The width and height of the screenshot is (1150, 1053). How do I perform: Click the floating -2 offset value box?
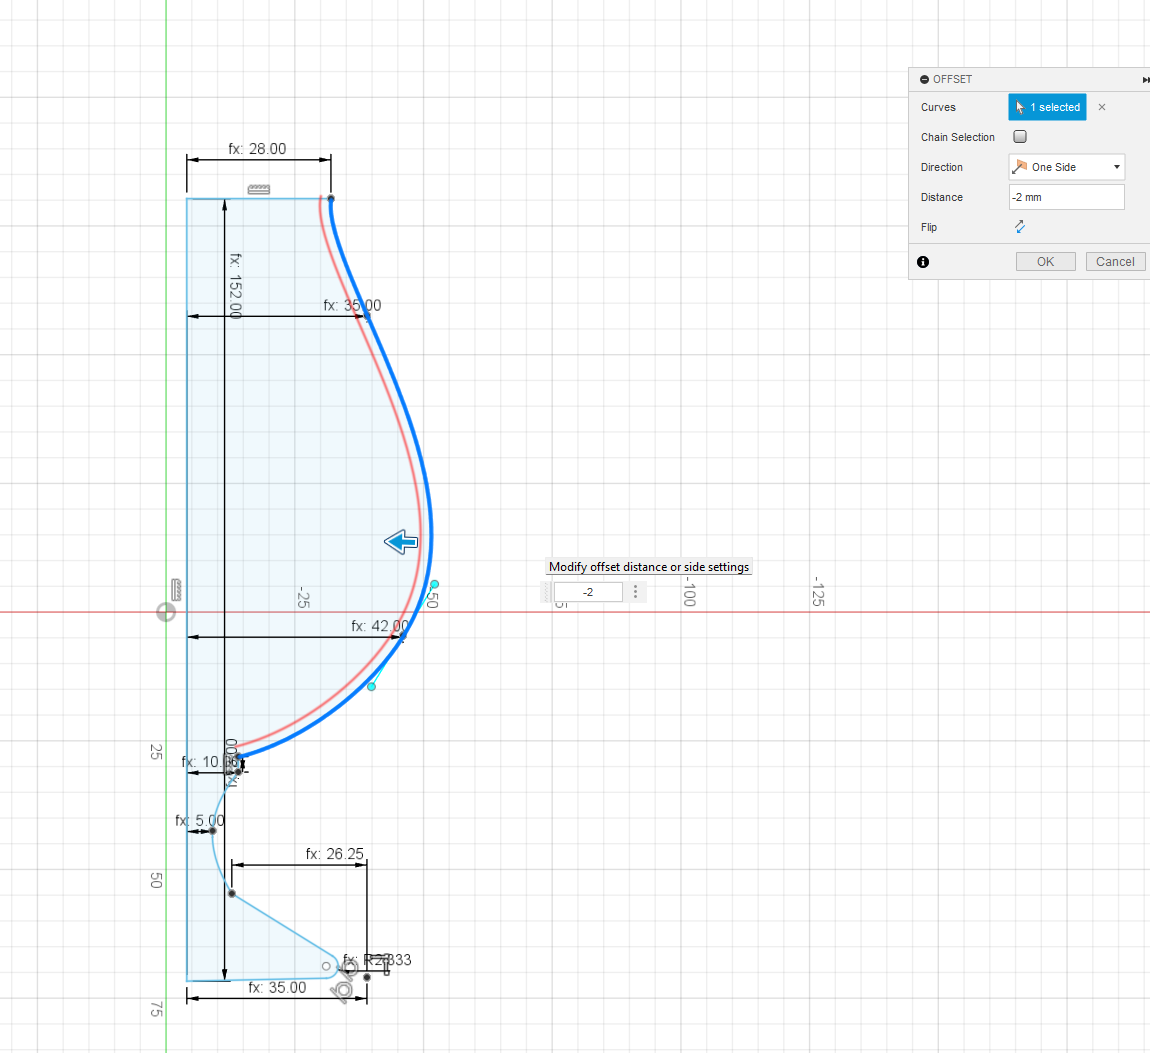[x=588, y=592]
